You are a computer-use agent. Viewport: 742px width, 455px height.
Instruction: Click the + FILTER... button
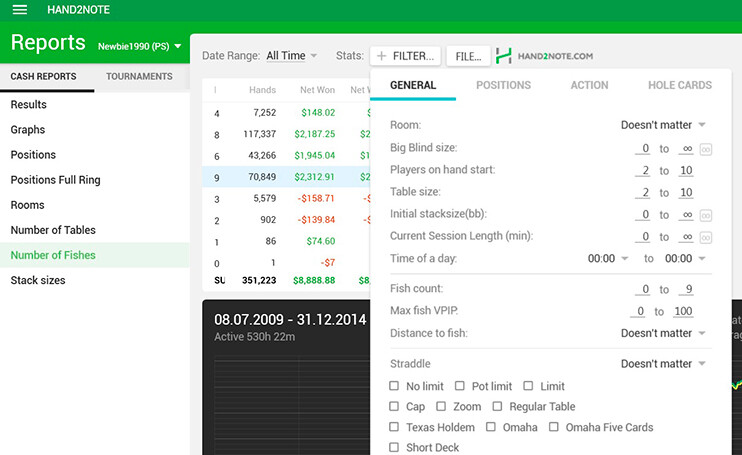pyautogui.click(x=405, y=56)
